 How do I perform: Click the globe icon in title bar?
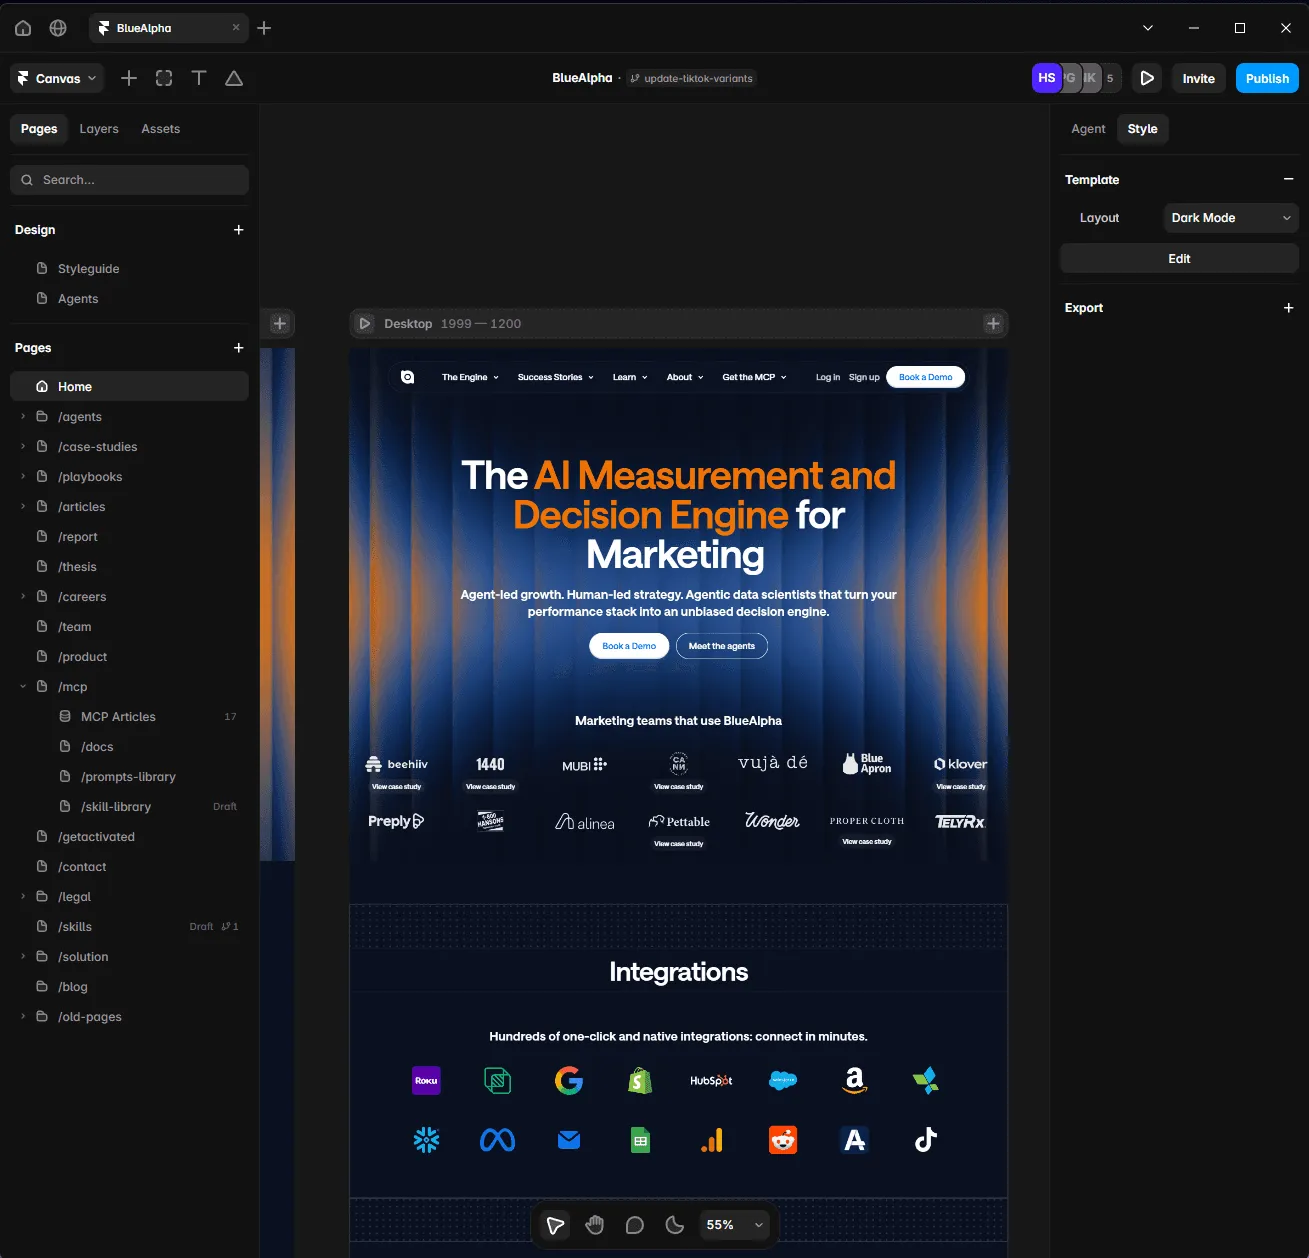coord(58,28)
